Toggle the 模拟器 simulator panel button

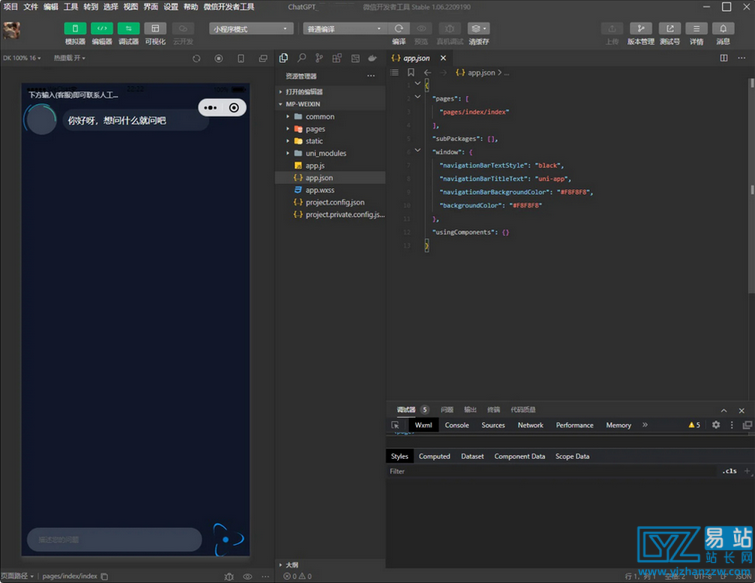click(x=75, y=29)
